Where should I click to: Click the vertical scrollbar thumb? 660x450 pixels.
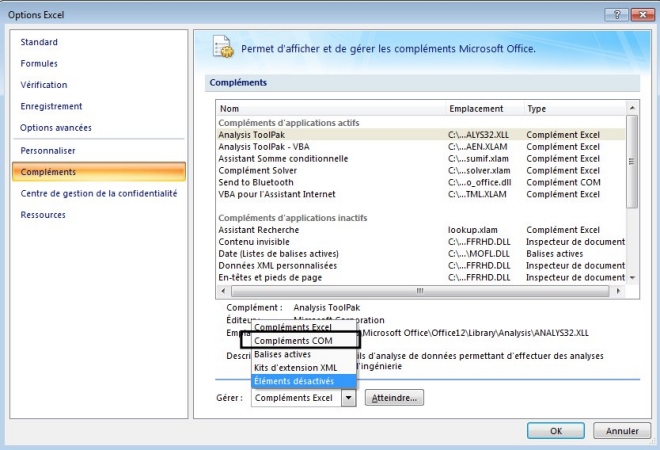pos(632,162)
